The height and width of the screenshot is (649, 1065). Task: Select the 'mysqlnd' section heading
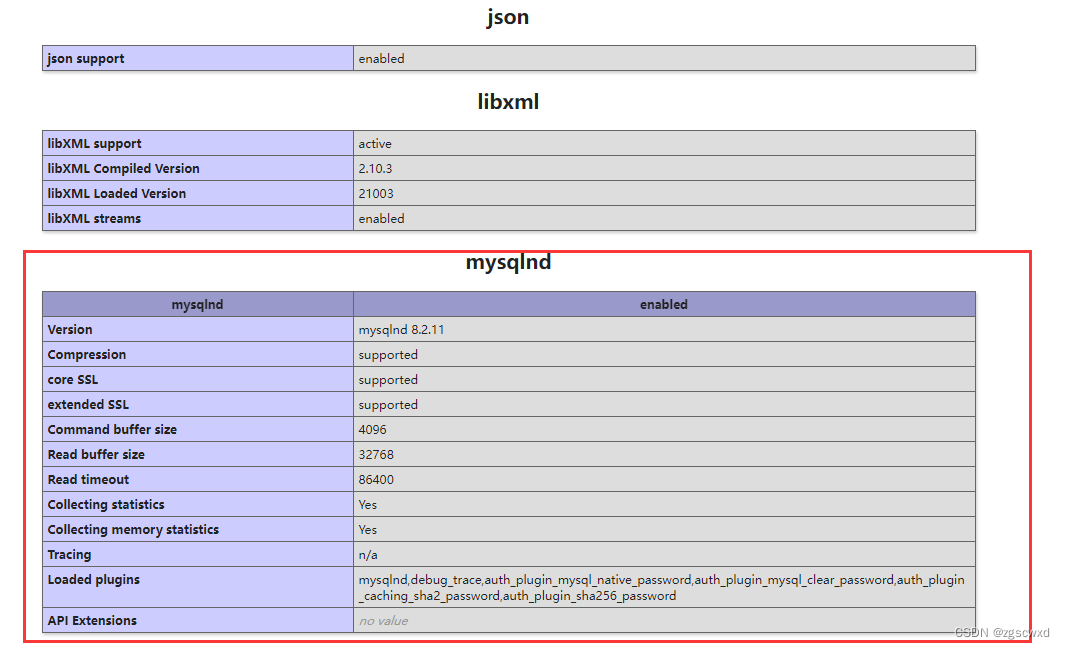508,262
